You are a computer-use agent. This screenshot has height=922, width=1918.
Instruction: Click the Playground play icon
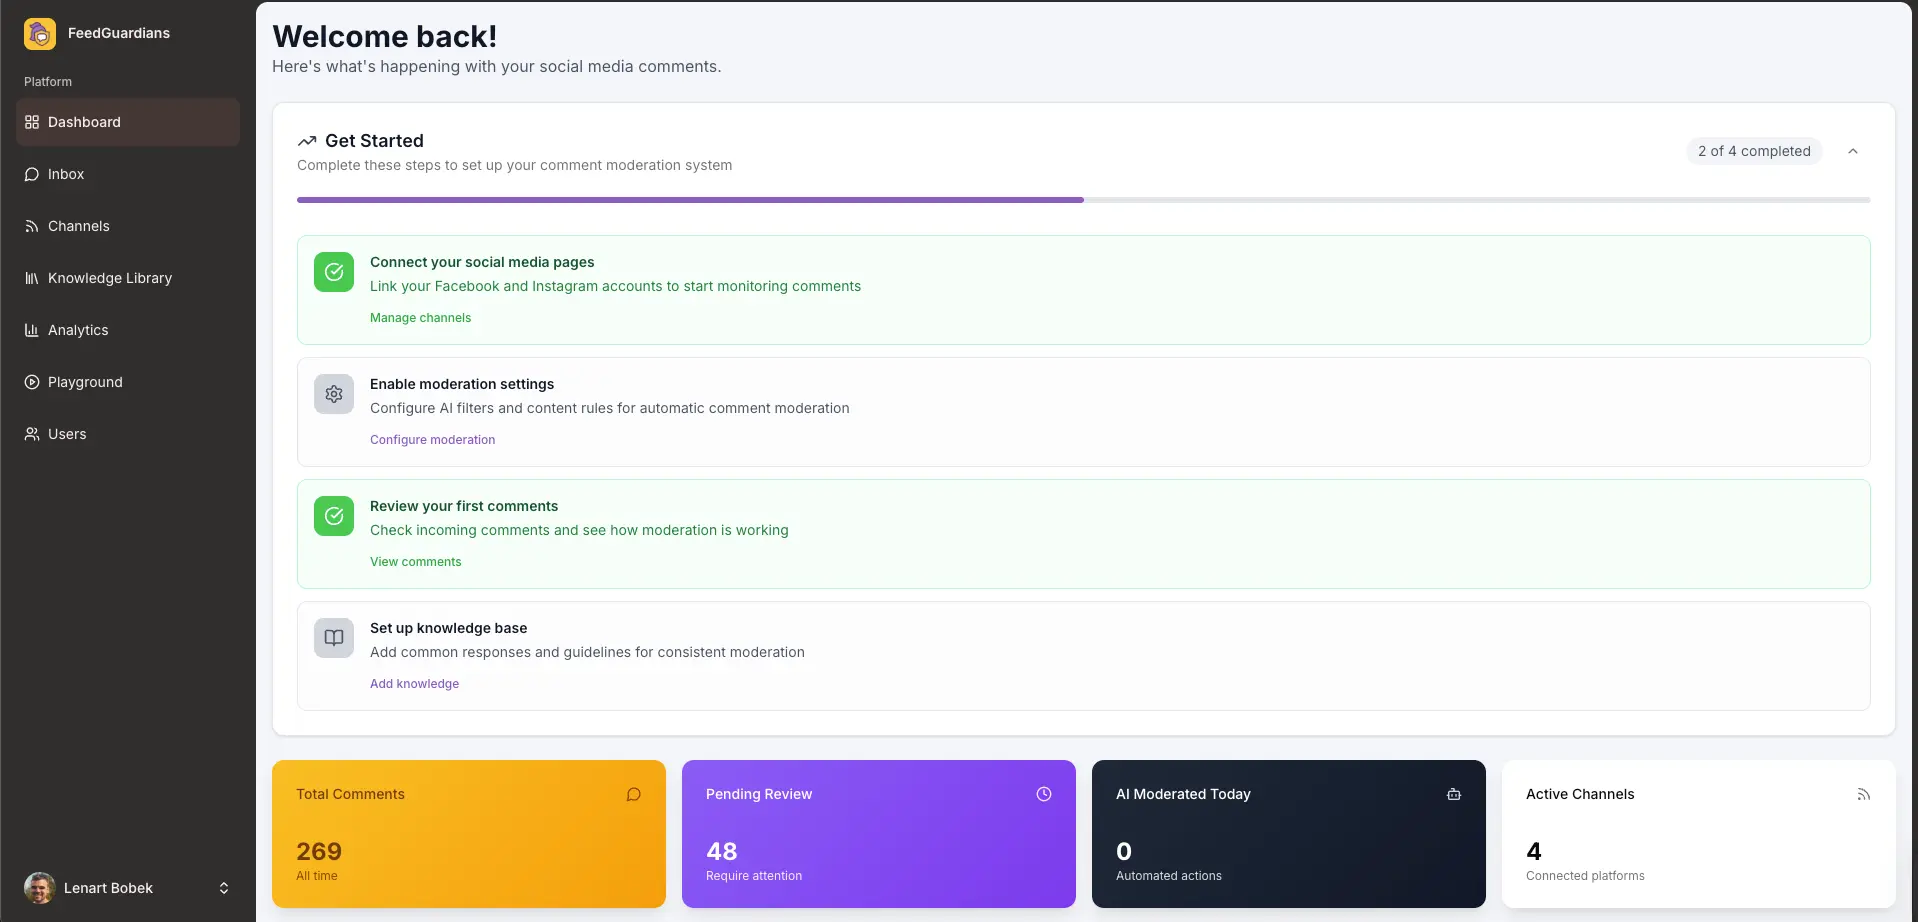click(32, 382)
